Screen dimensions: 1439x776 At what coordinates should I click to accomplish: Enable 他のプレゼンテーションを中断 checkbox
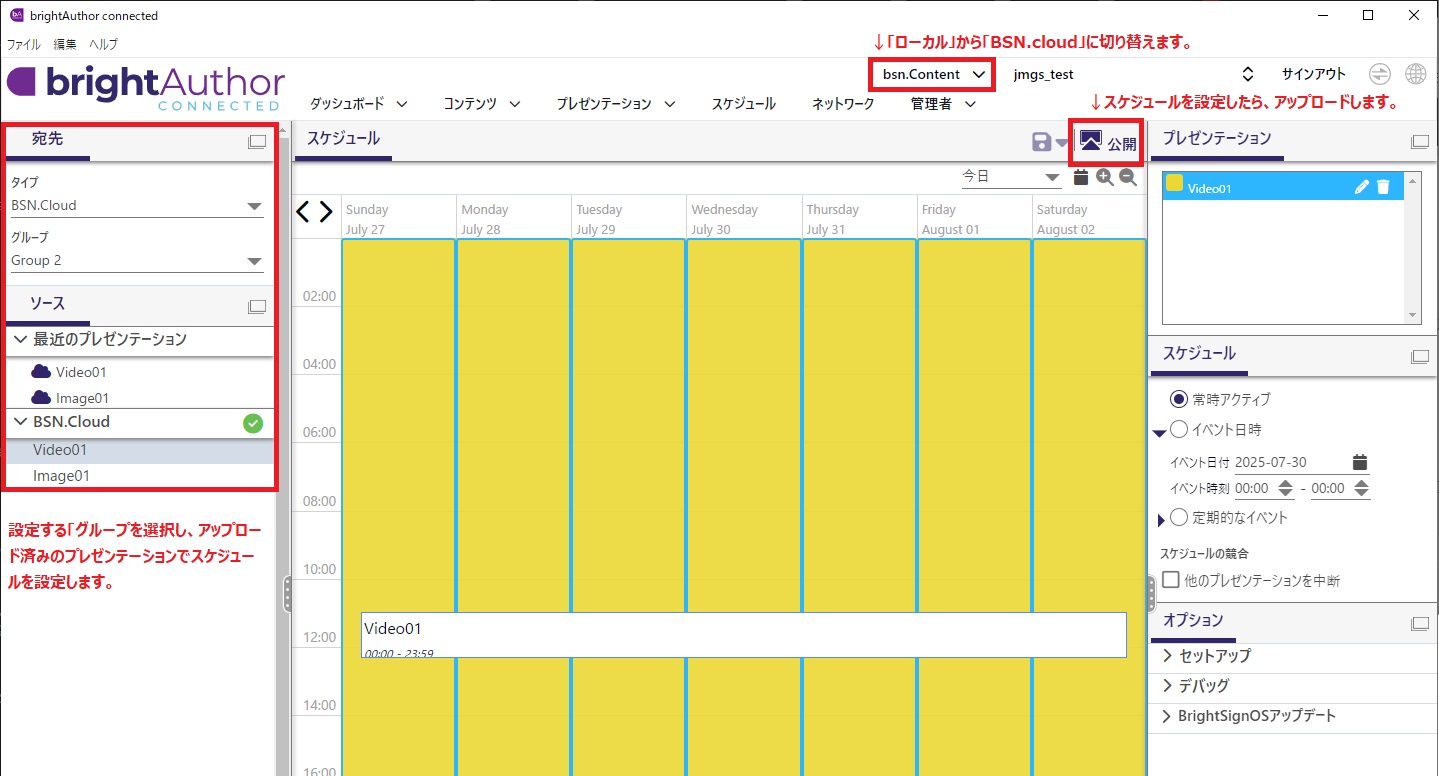1171,580
